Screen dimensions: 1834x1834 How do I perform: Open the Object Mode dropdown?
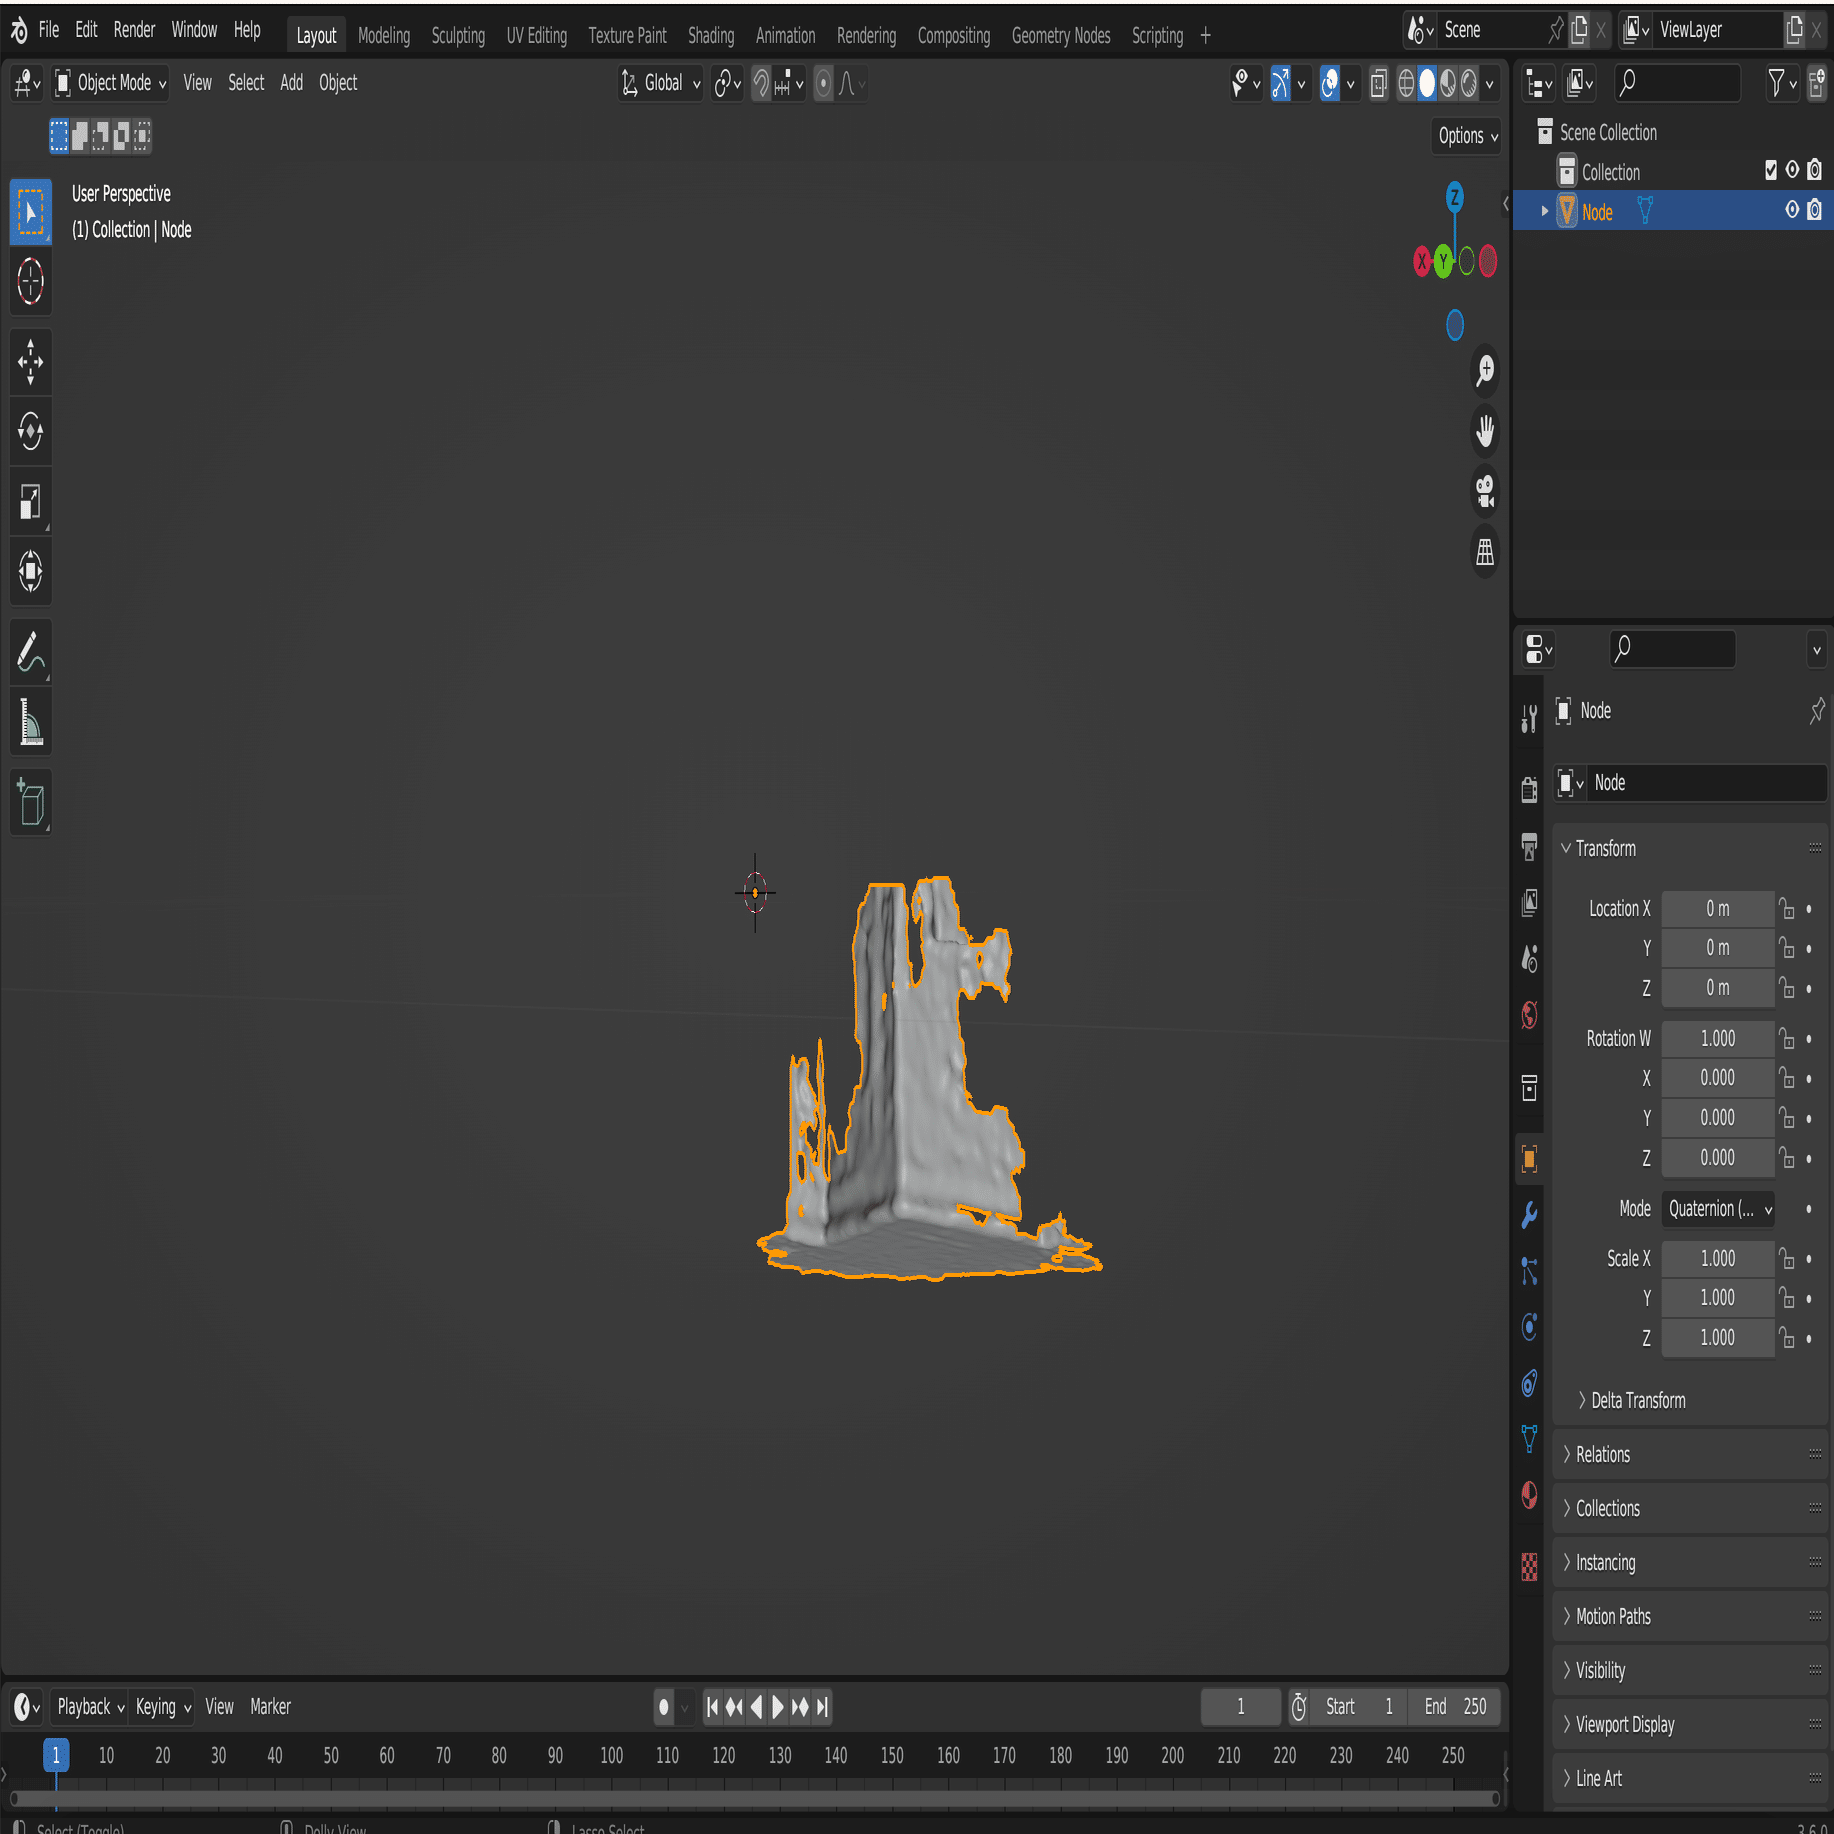tap(112, 83)
